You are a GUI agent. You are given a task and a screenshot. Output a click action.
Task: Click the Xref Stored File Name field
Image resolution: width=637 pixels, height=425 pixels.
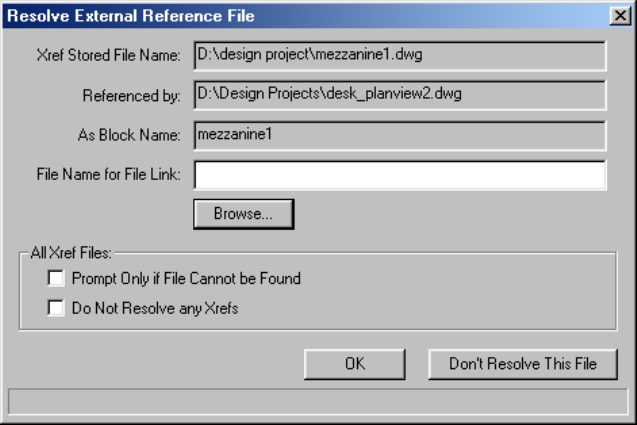pos(399,56)
